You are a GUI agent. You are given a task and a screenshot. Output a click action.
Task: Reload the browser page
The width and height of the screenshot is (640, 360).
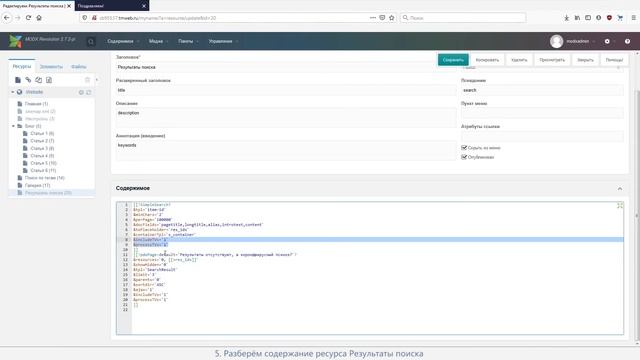(x=28, y=18)
